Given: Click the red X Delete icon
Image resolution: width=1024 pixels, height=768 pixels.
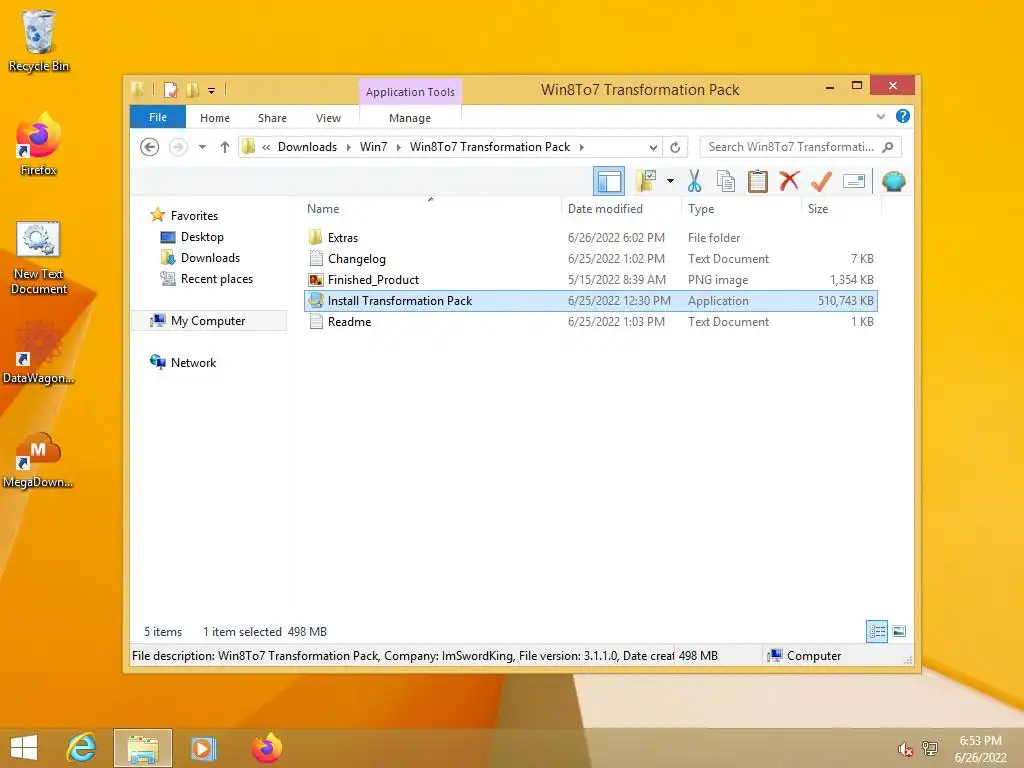Looking at the screenshot, I should click(789, 181).
